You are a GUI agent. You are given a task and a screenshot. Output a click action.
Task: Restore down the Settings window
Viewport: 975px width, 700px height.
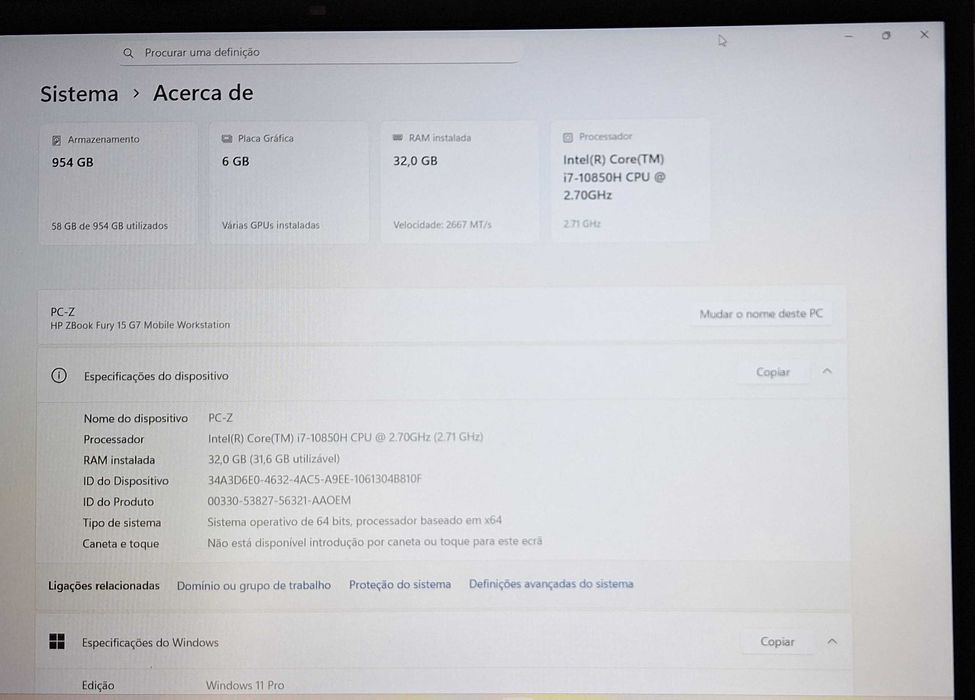coord(886,35)
